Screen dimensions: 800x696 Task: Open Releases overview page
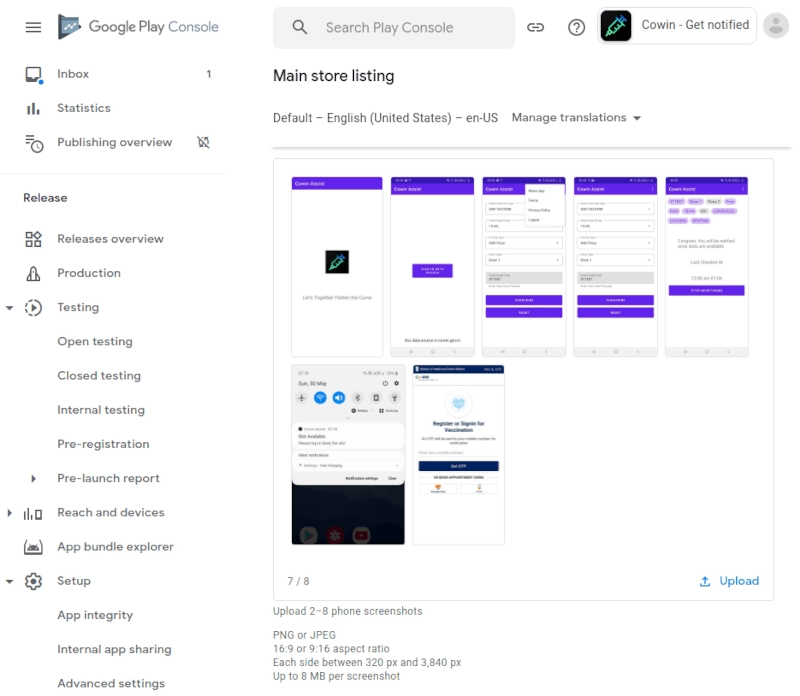click(110, 239)
